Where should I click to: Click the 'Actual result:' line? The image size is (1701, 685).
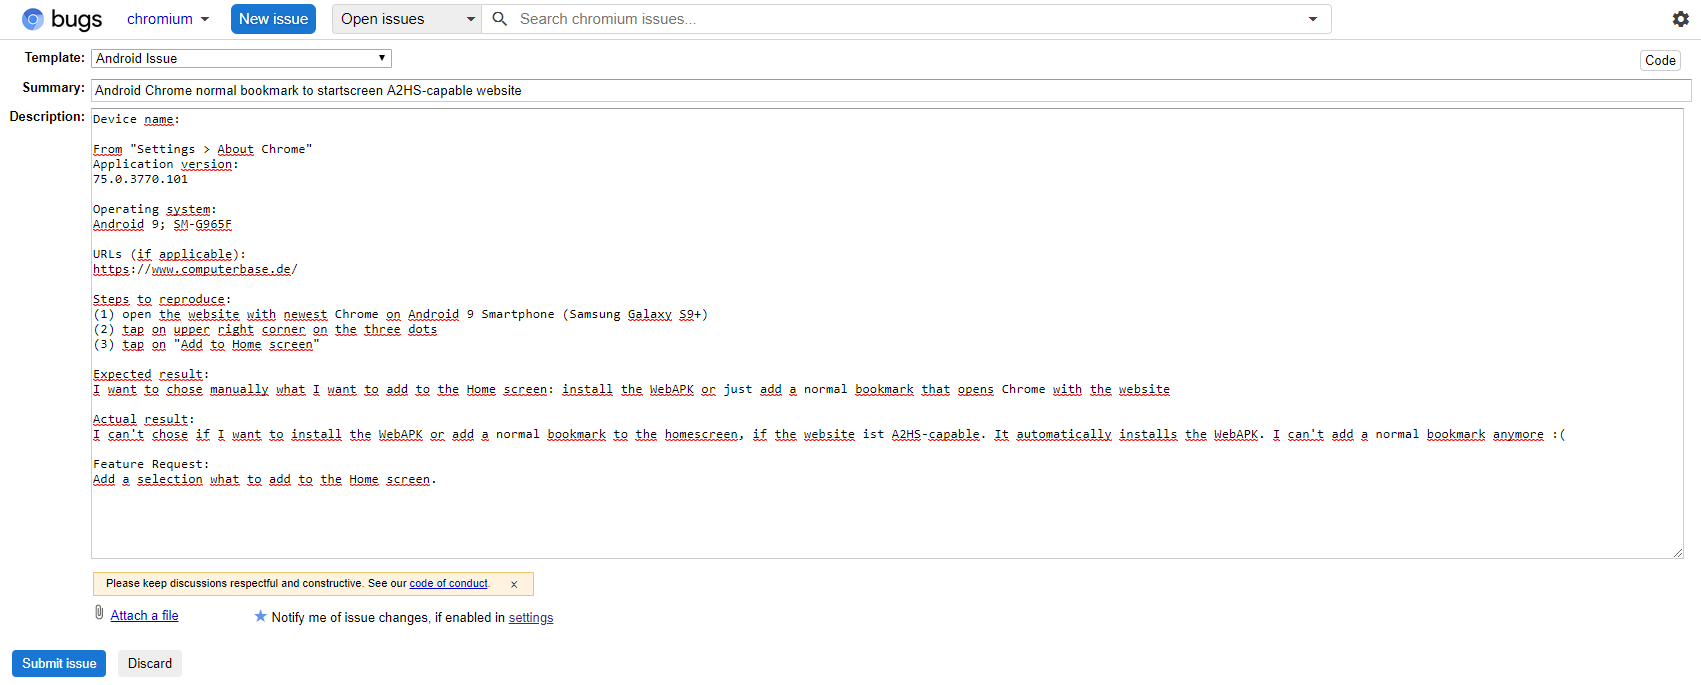tap(144, 419)
